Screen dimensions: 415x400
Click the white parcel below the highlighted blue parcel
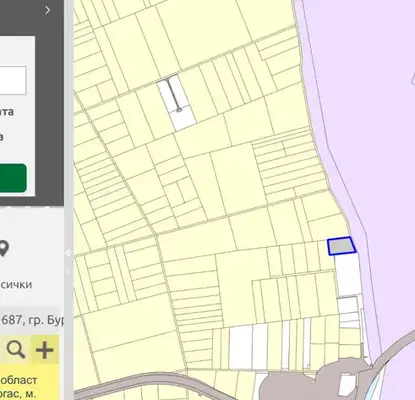pyautogui.click(x=348, y=274)
